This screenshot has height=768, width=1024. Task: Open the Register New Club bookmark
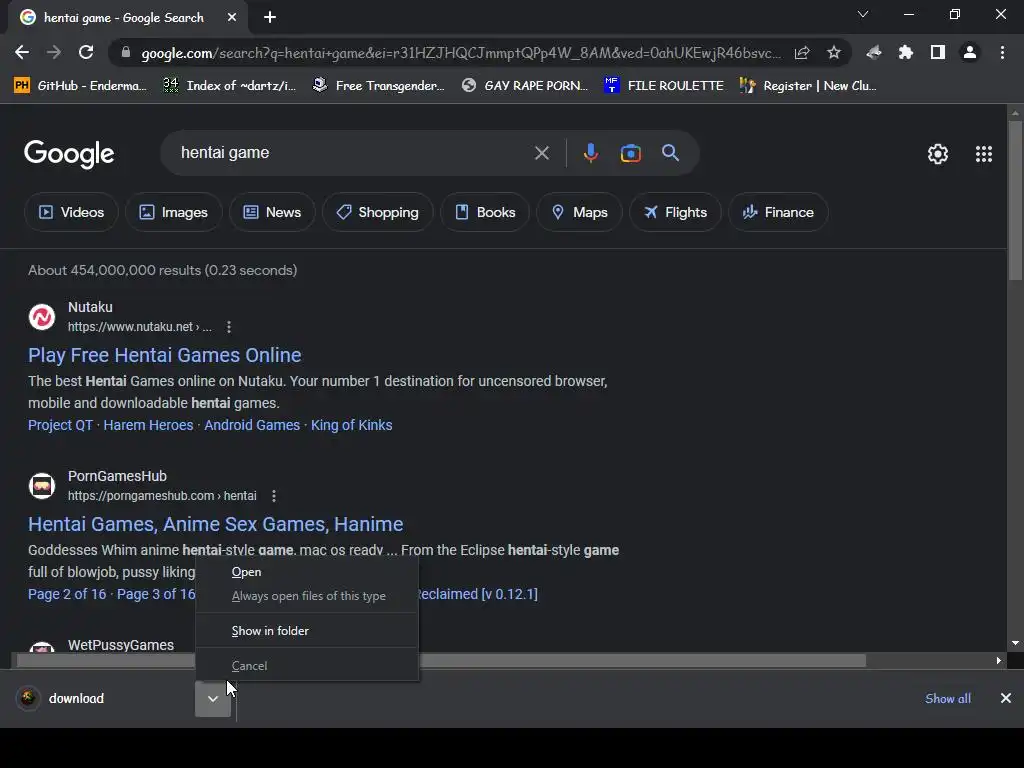click(808, 86)
